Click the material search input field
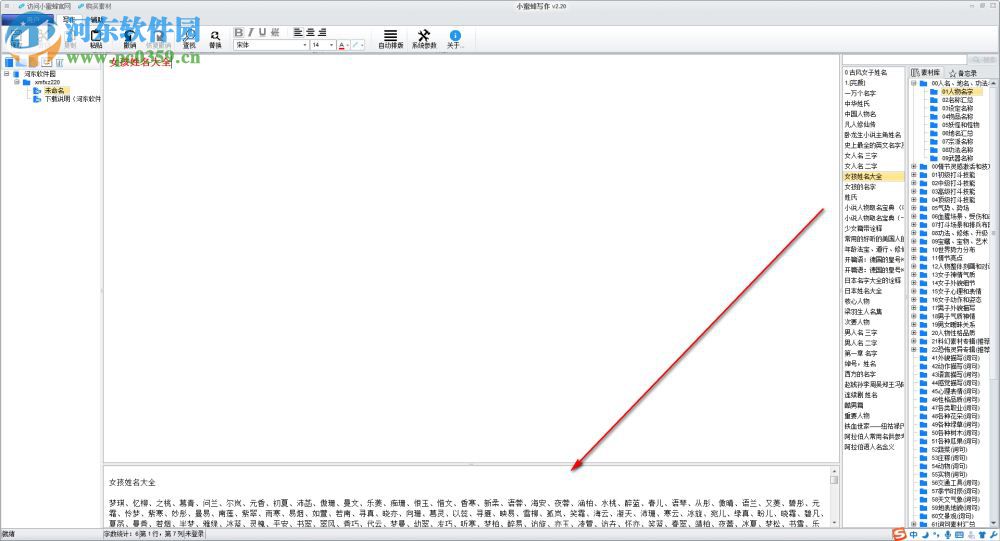The height and width of the screenshot is (541, 1000). pos(905,59)
